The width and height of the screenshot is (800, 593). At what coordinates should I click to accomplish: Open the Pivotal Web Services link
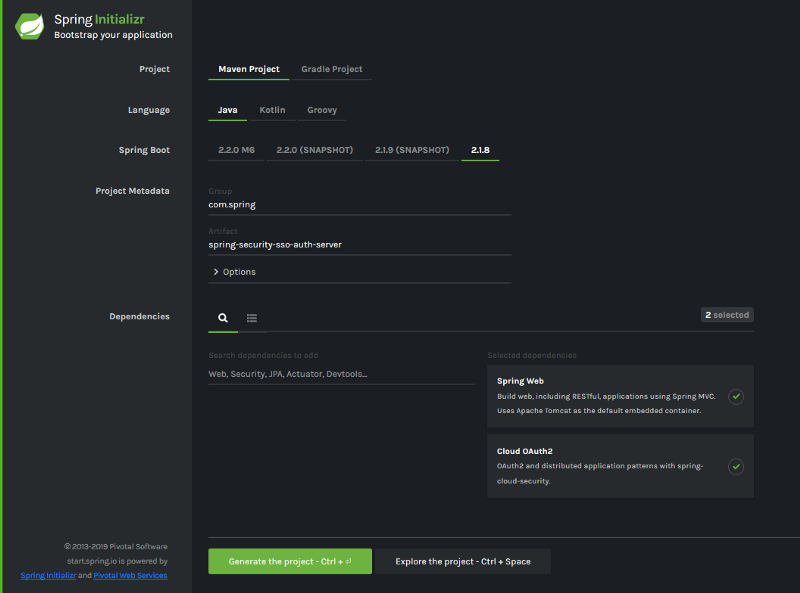pos(130,575)
